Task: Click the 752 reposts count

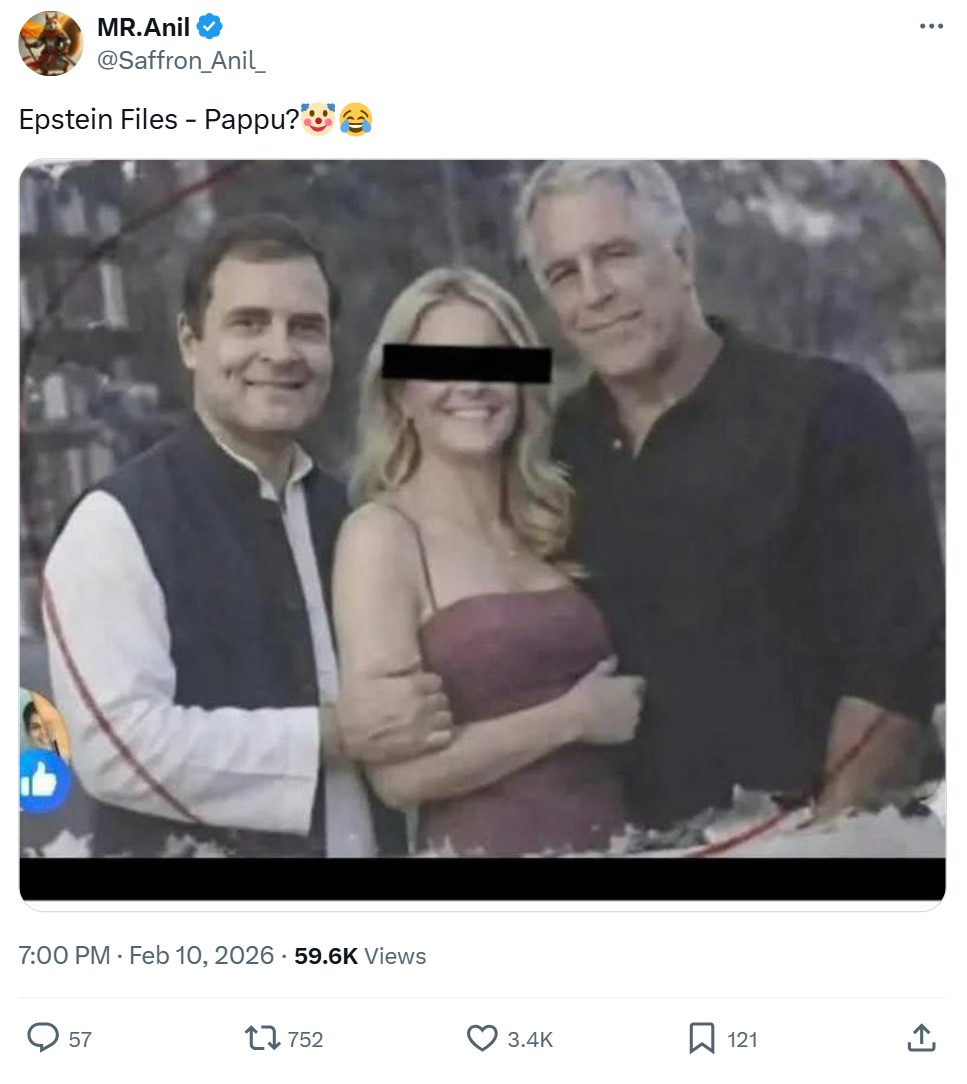Action: pos(305,1040)
